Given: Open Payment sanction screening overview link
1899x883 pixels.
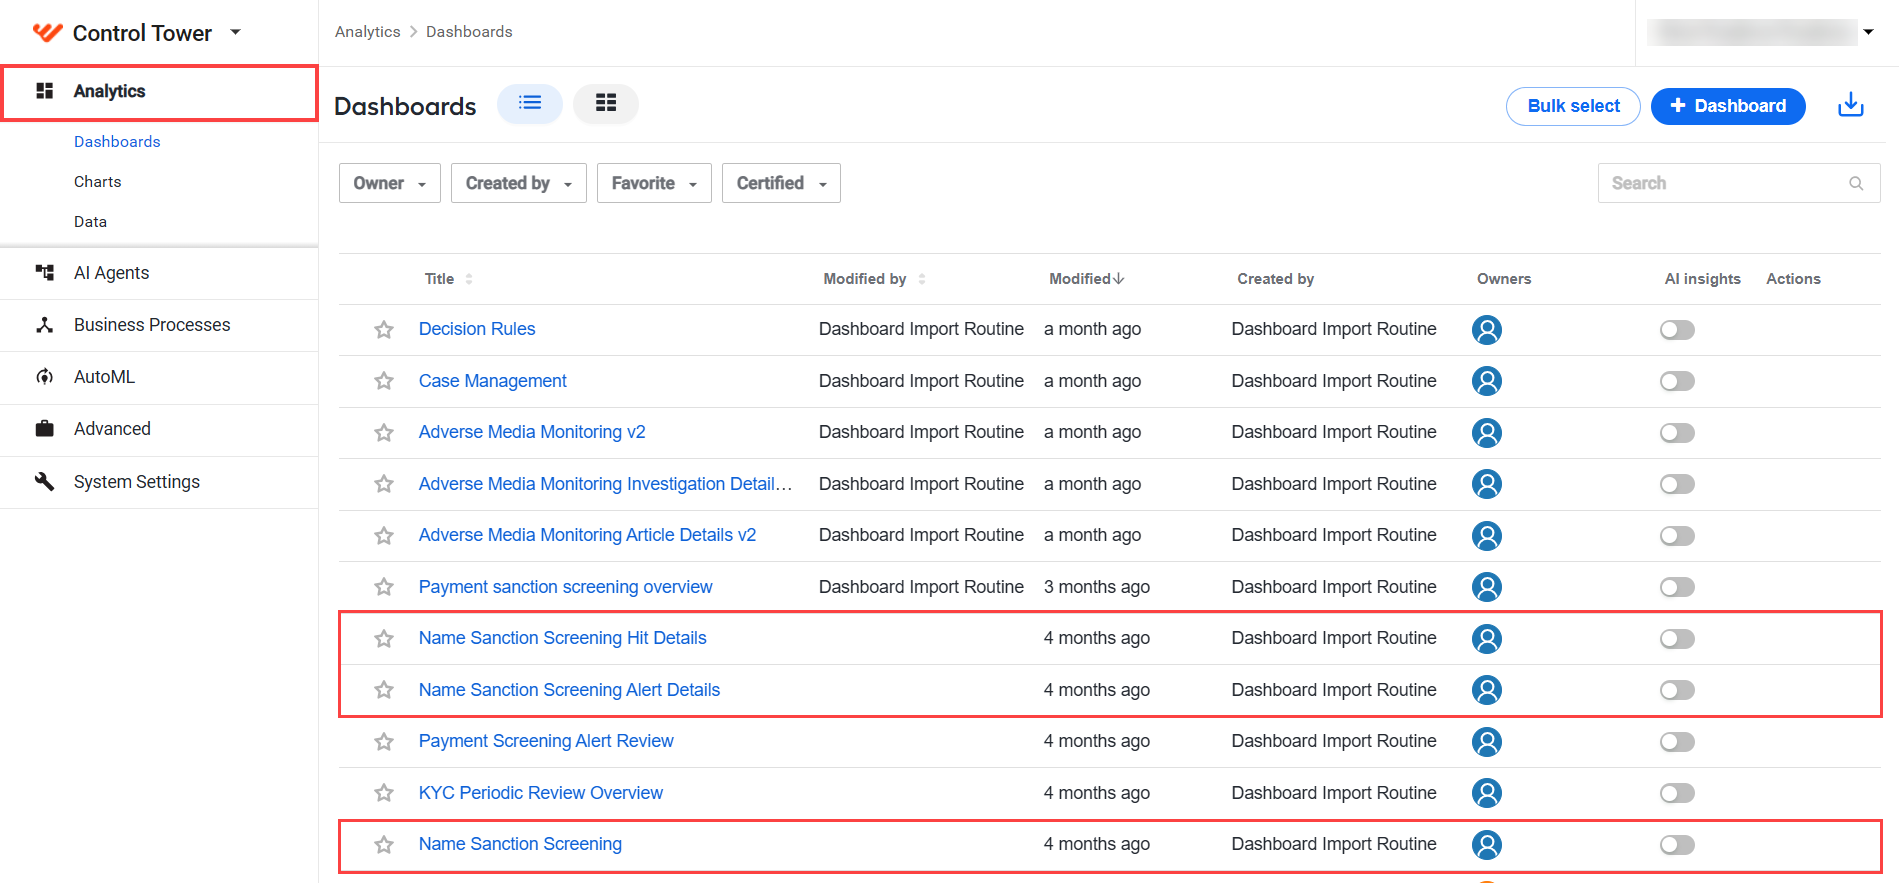Looking at the screenshot, I should (566, 587).
